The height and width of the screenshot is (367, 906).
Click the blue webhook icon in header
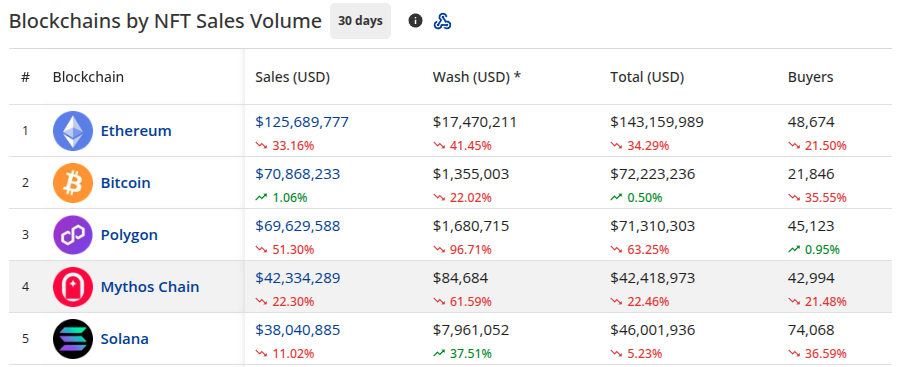coord(443,21)
